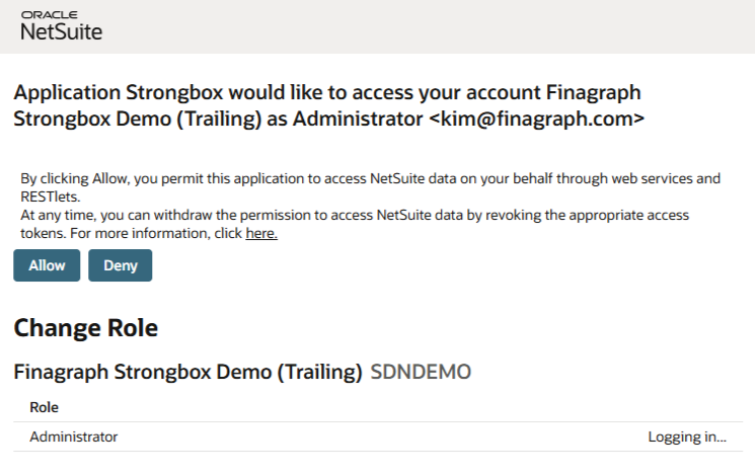Click the Role column header

click(x=44, y=407)
